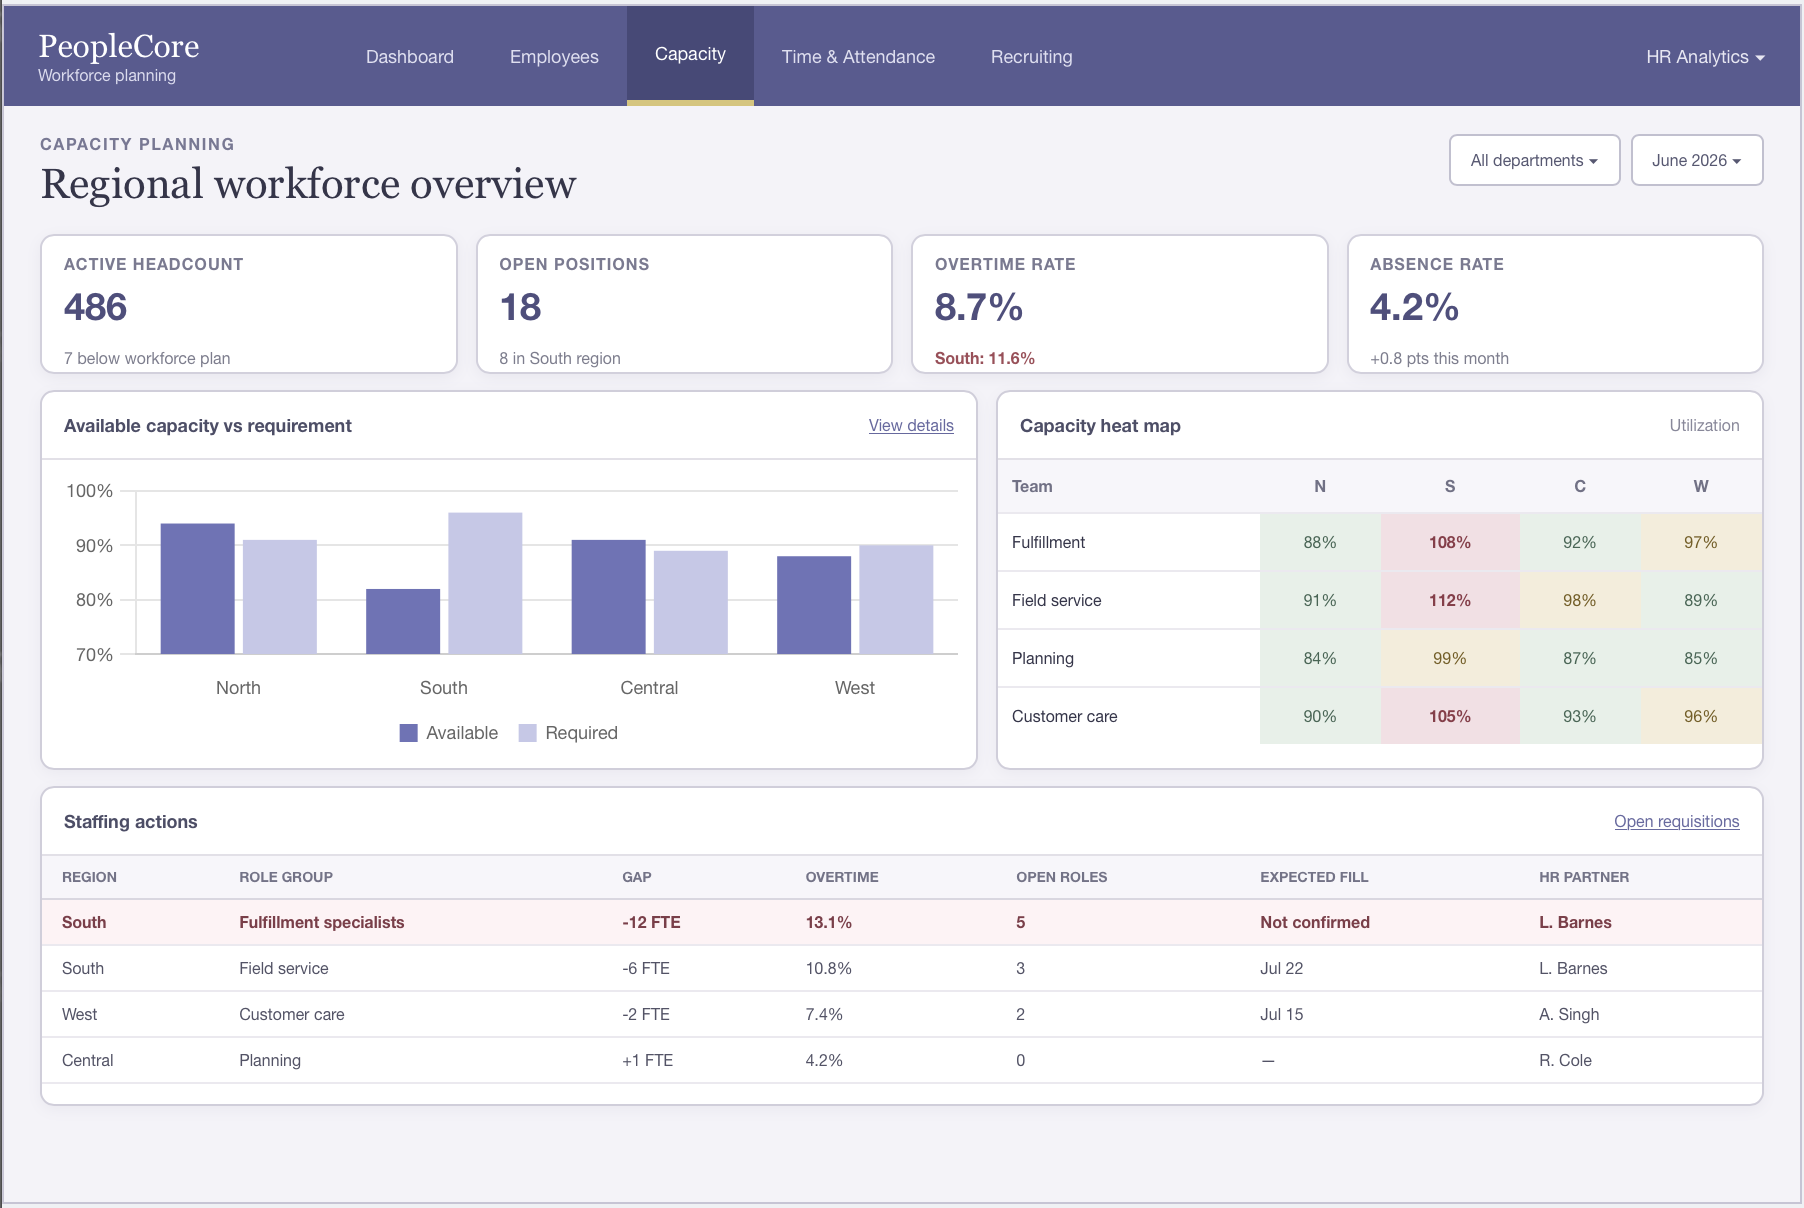This screenshot has width=1804, height=1208.
Task: Click the South 11.6% overtime note
Action: [x=984, y=358]
